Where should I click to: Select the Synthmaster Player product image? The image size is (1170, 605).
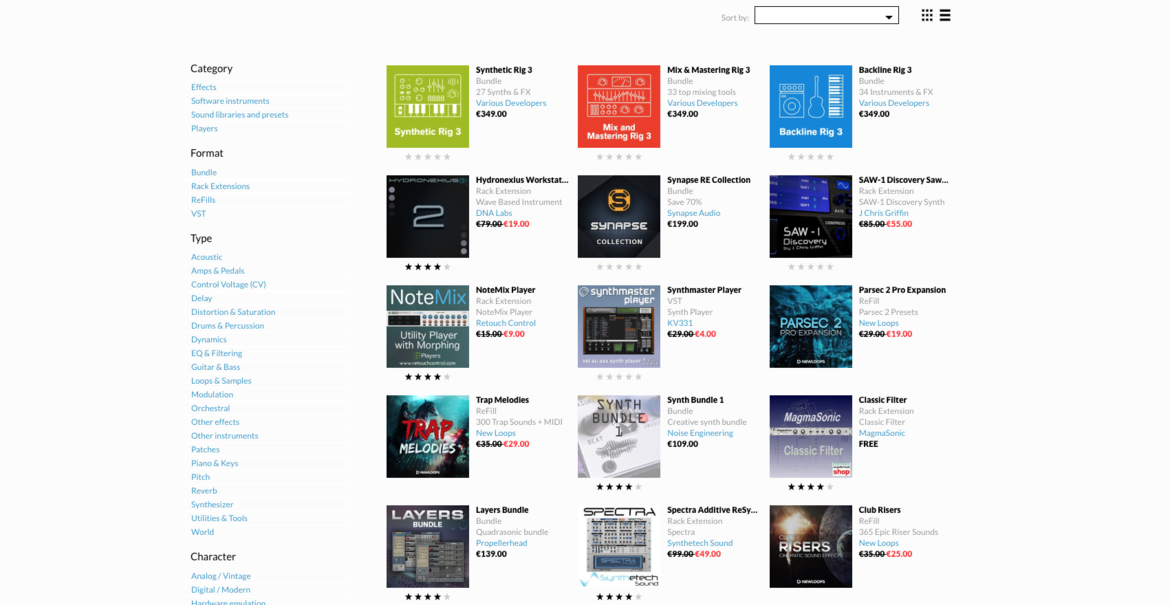(x=619, y=326)
